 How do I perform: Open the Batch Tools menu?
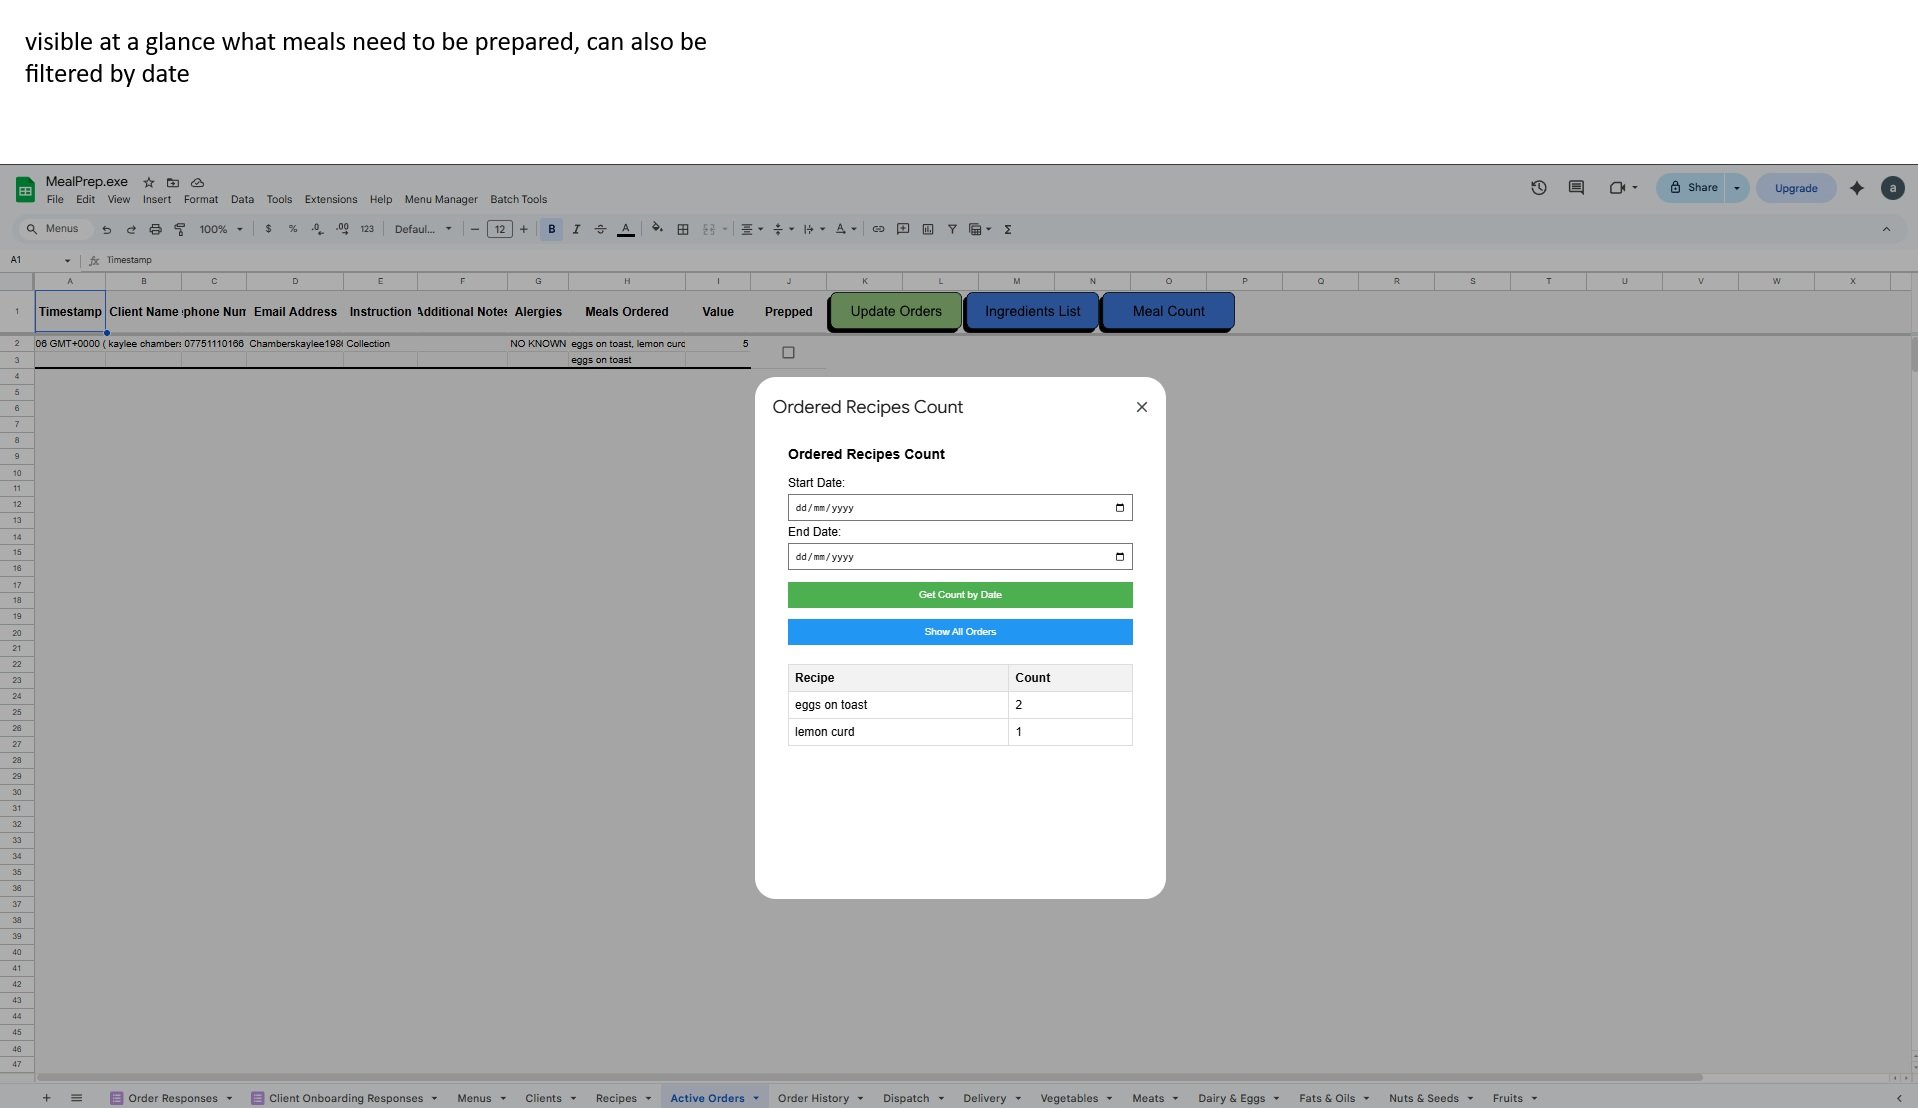(518, 199)
